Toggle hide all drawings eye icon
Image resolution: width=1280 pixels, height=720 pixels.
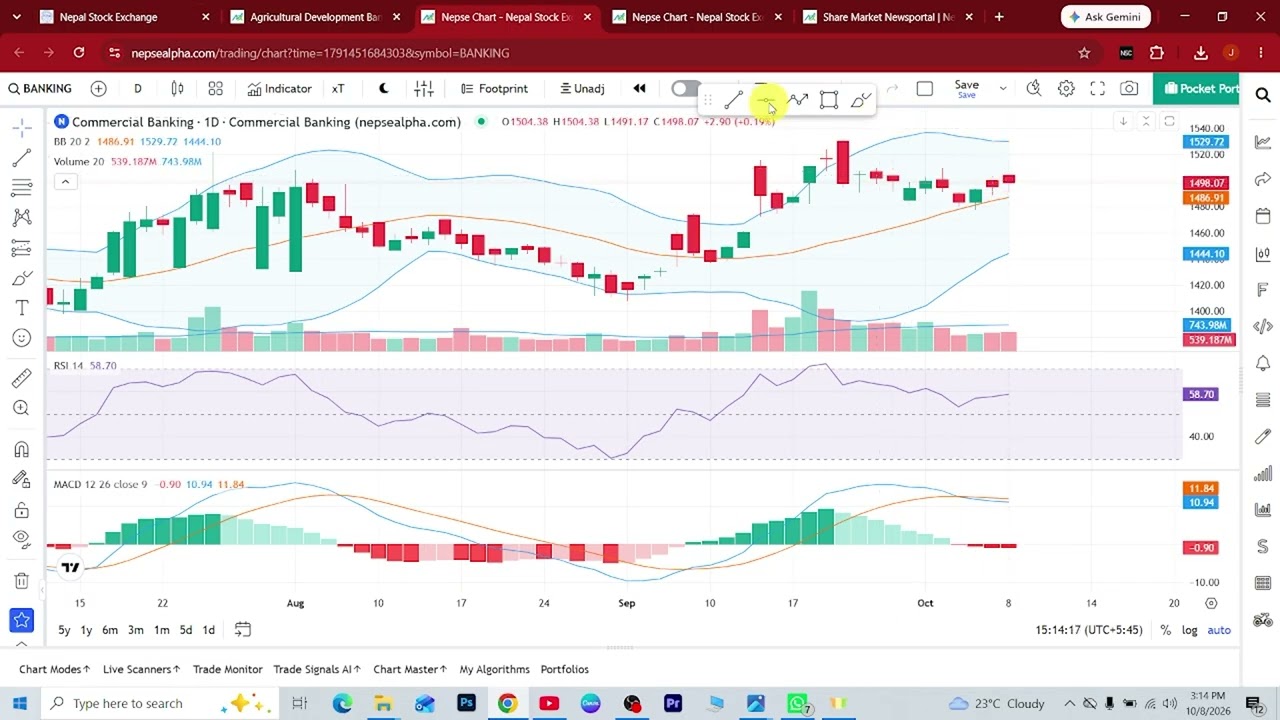21,539
